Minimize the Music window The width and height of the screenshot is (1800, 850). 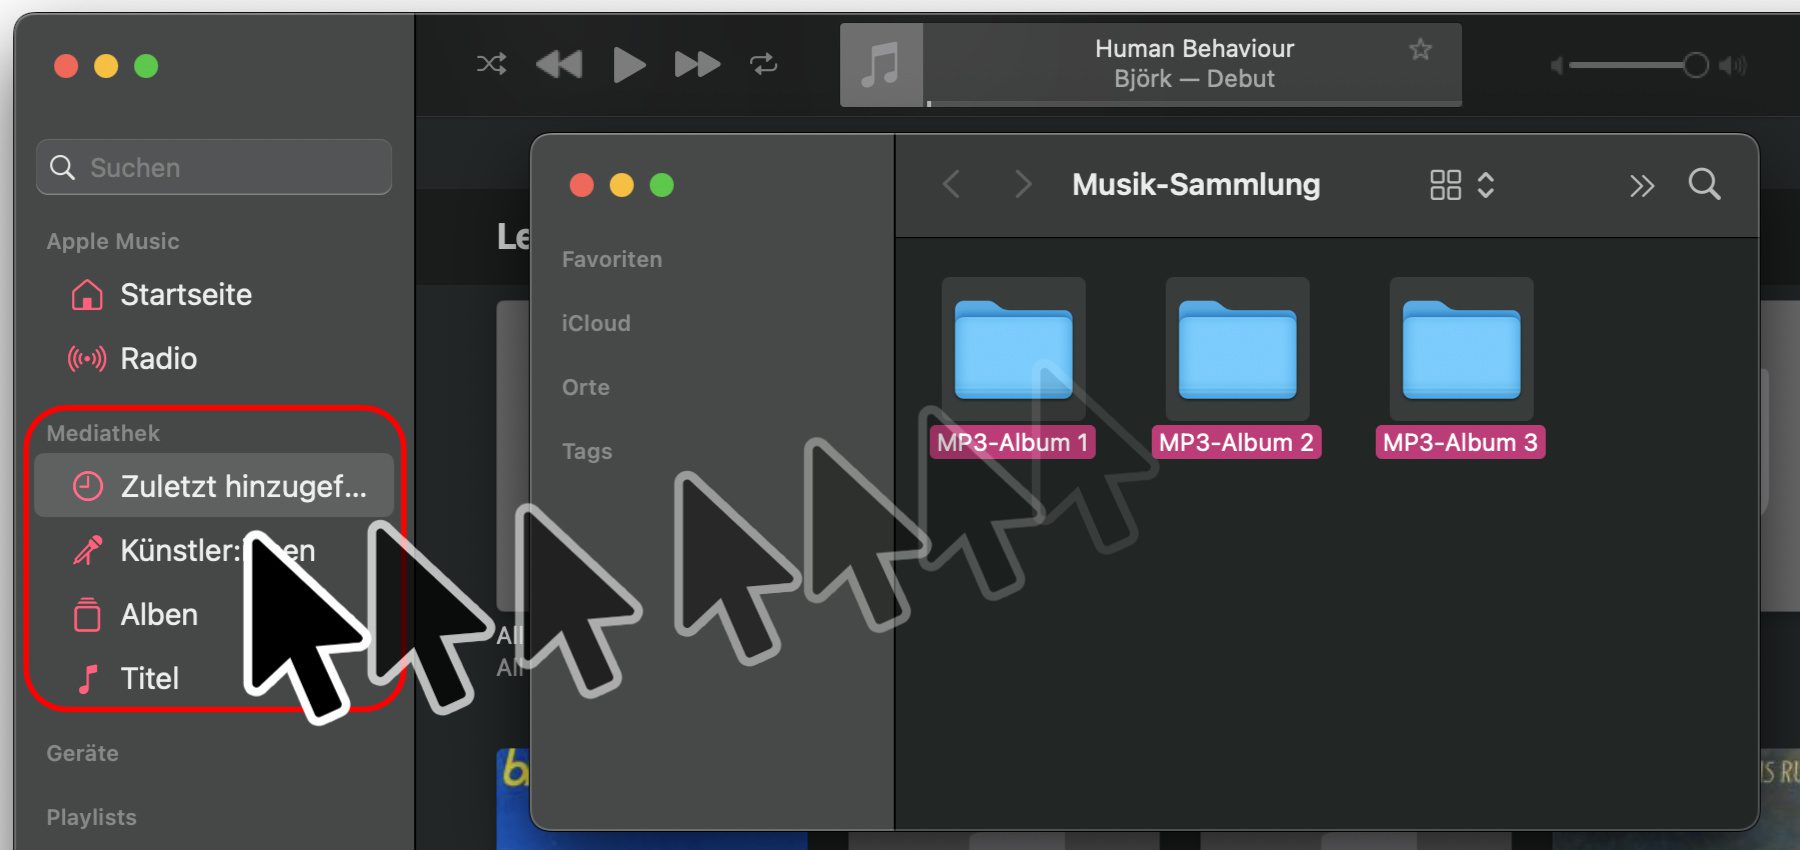point(106,66)
